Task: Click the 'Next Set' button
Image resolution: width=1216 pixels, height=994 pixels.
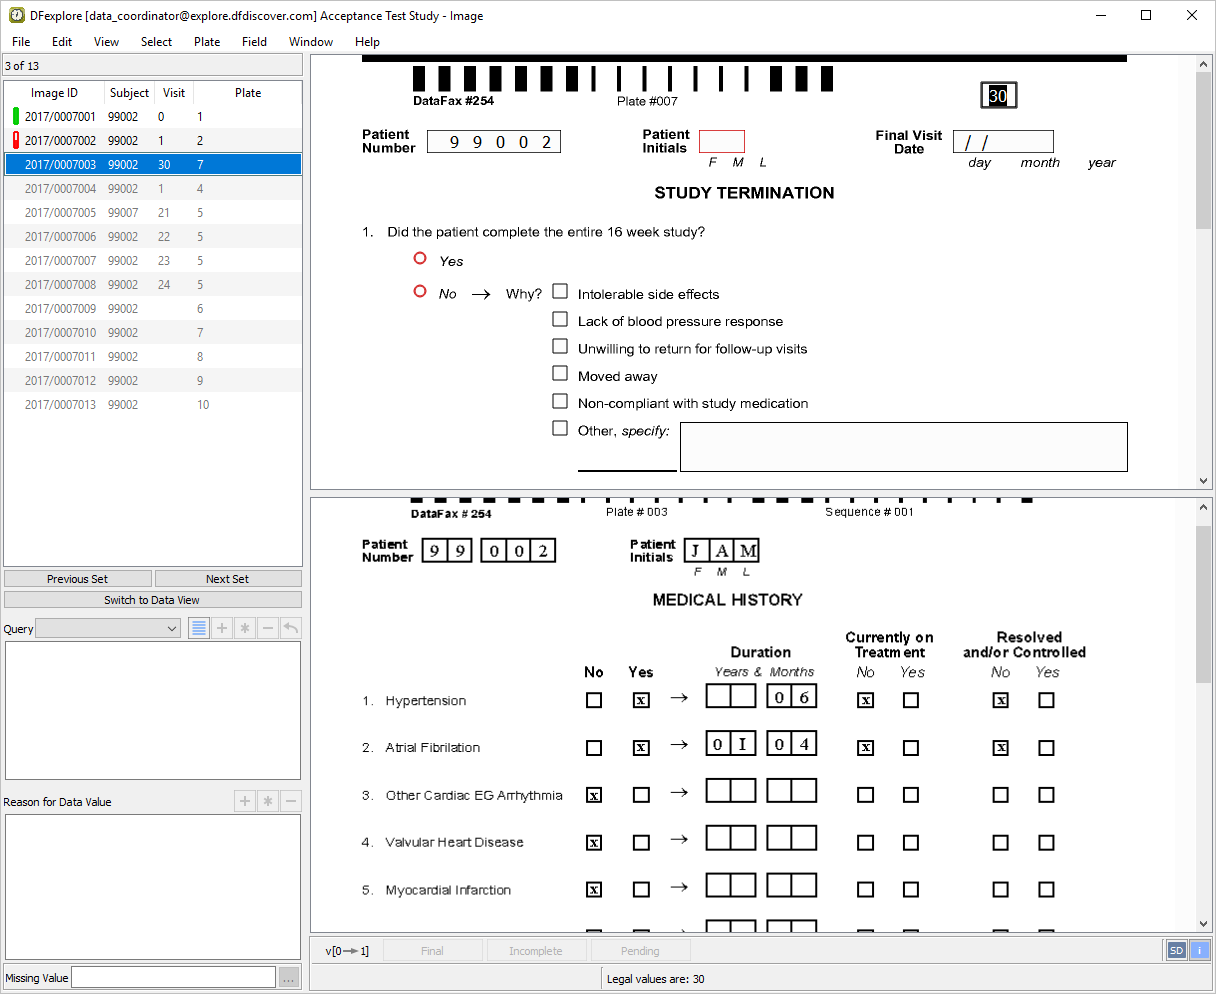Action: (228, 579)
